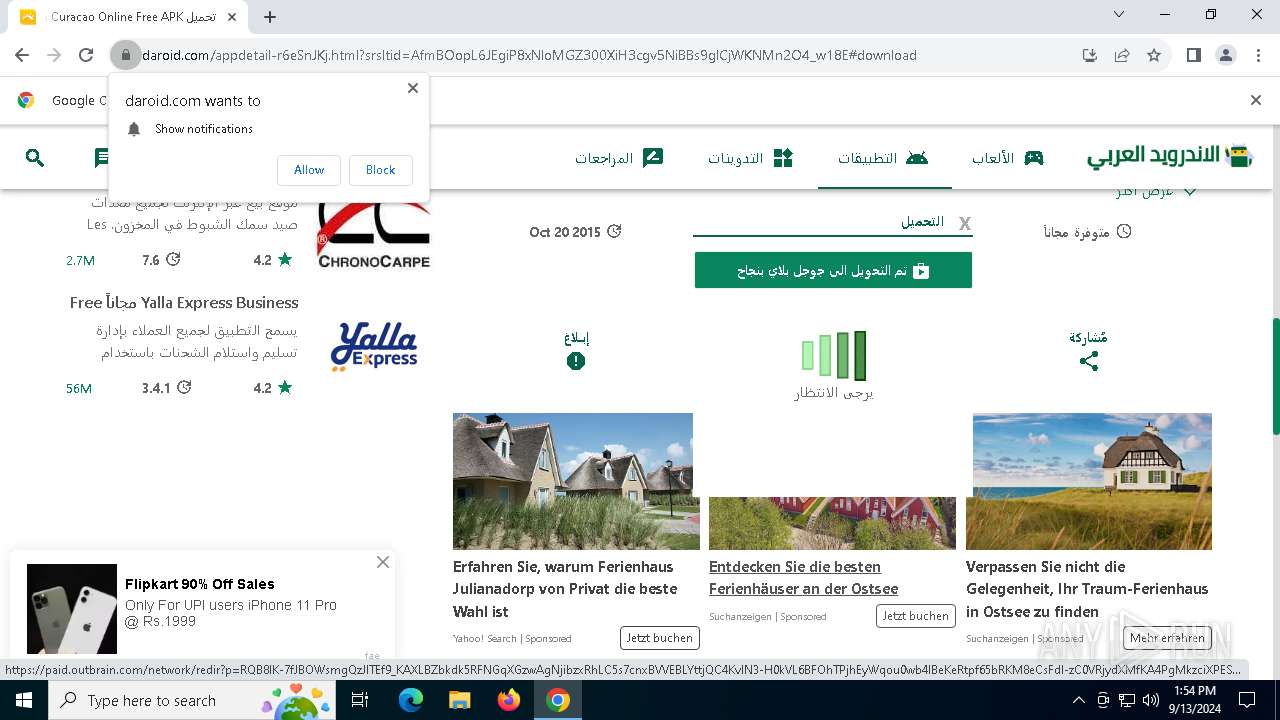Open File Explorer from taskbar
This screenshot has width=1280, height=720.
click(459, 700)
